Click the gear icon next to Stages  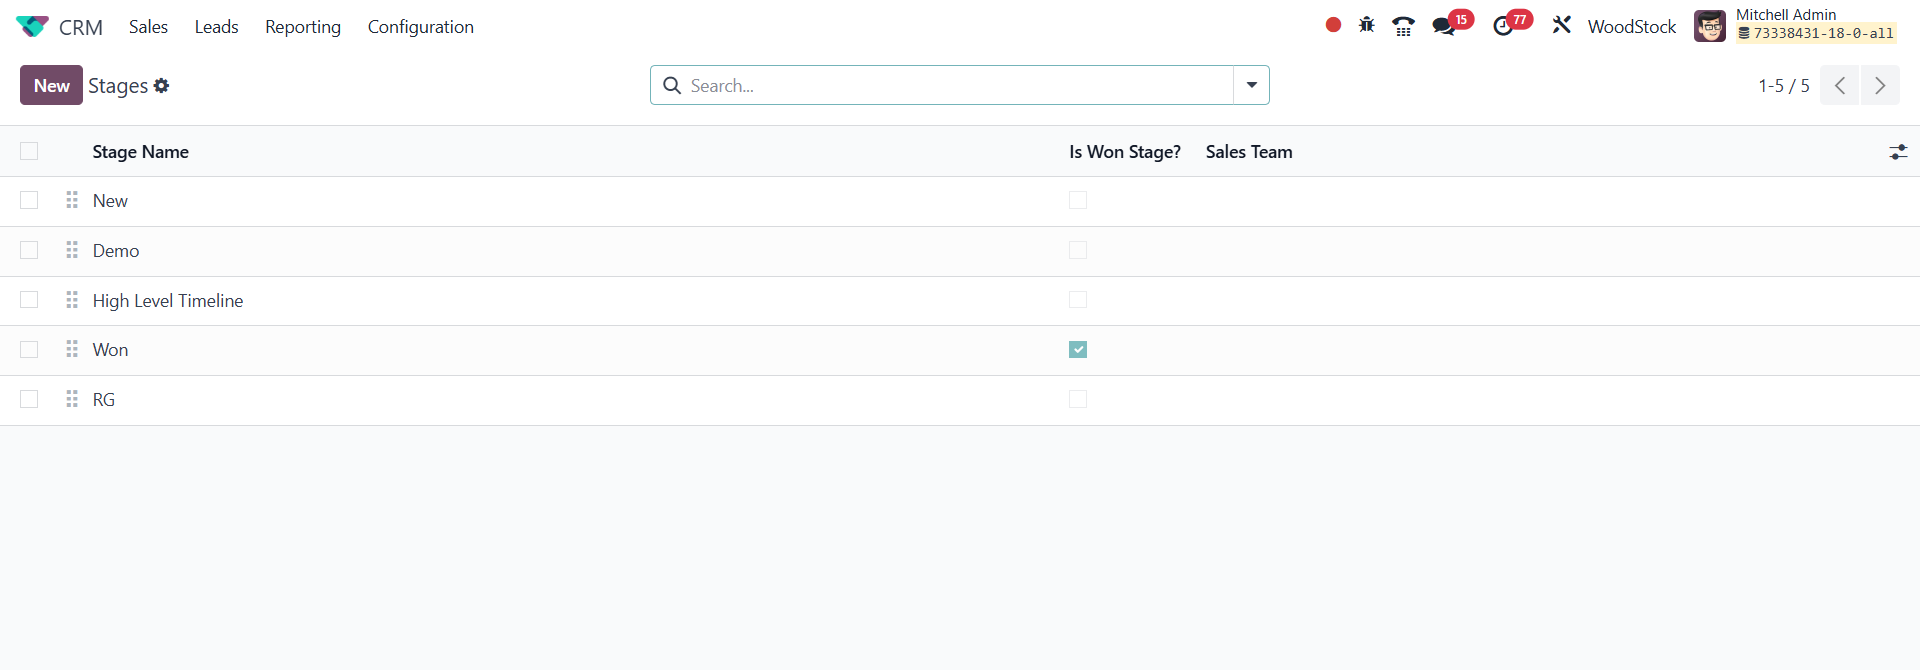point(162,86)
